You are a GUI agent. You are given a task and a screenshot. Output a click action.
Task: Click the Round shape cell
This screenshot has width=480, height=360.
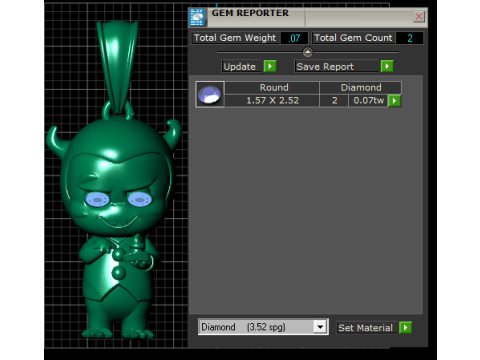click(x=272, y=88)
